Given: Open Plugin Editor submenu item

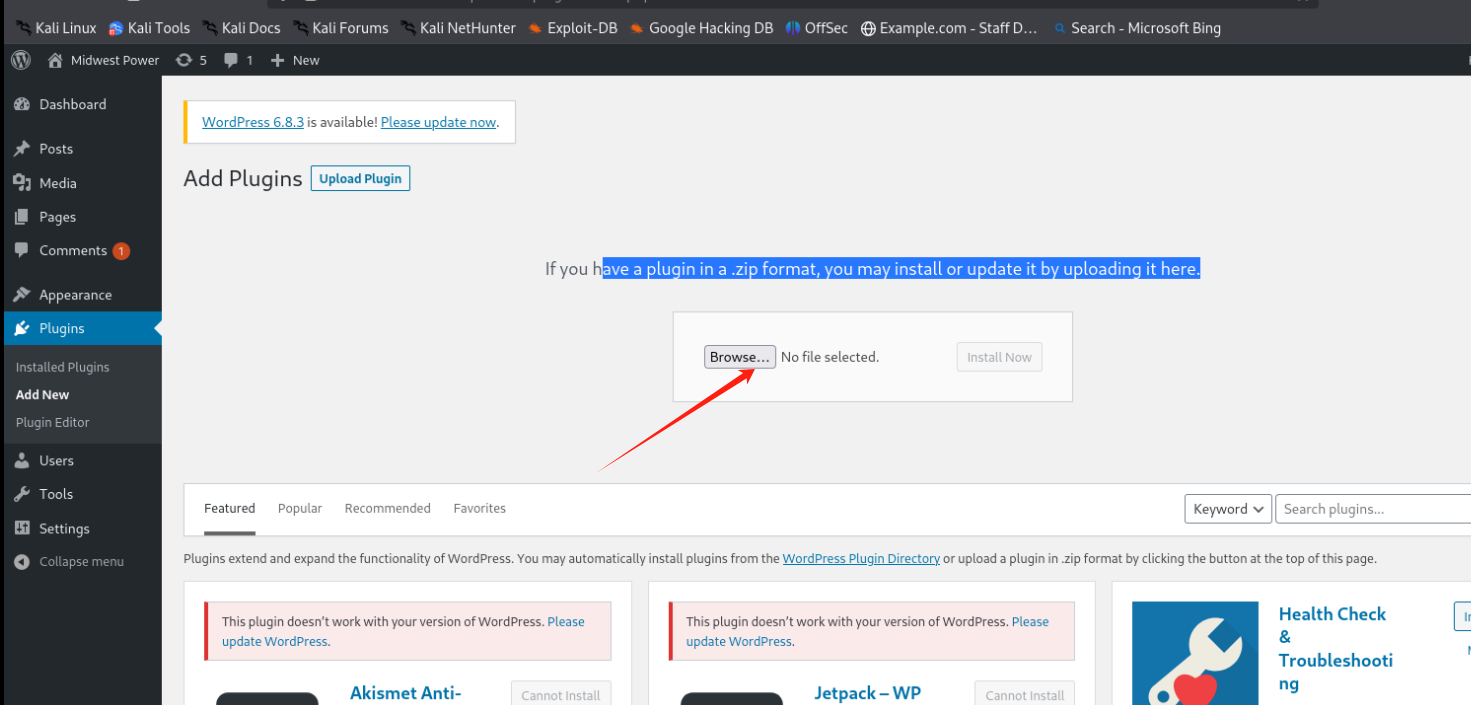Looking at the screenshot, I should [52, 422].
